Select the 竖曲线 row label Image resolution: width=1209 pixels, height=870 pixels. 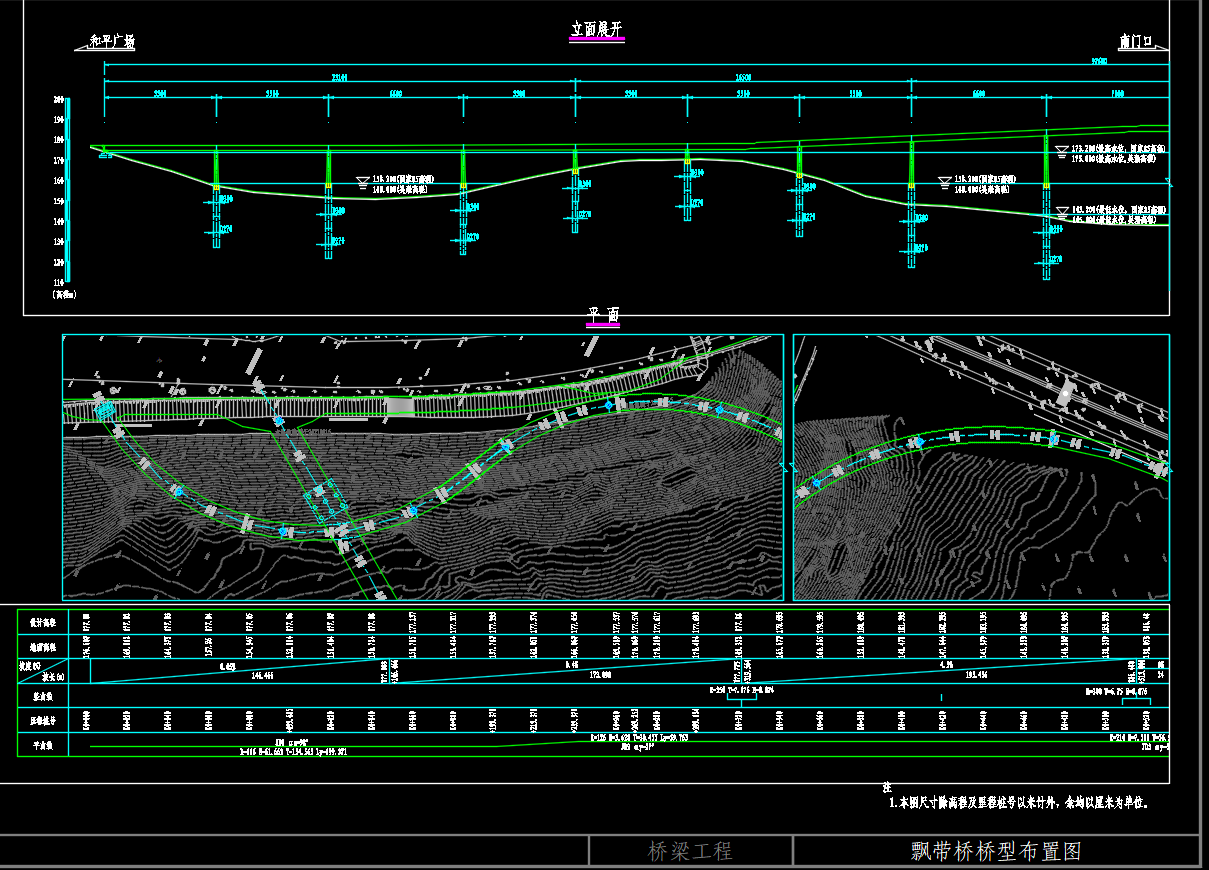coord(43,692)
